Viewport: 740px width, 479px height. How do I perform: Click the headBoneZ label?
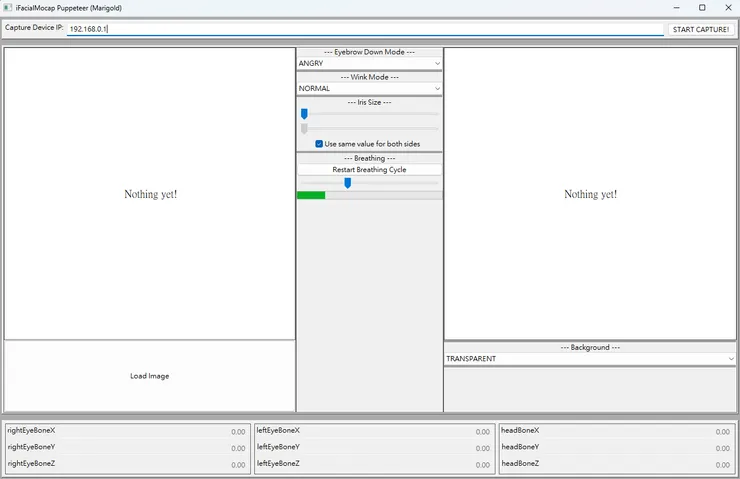(520, 463)
